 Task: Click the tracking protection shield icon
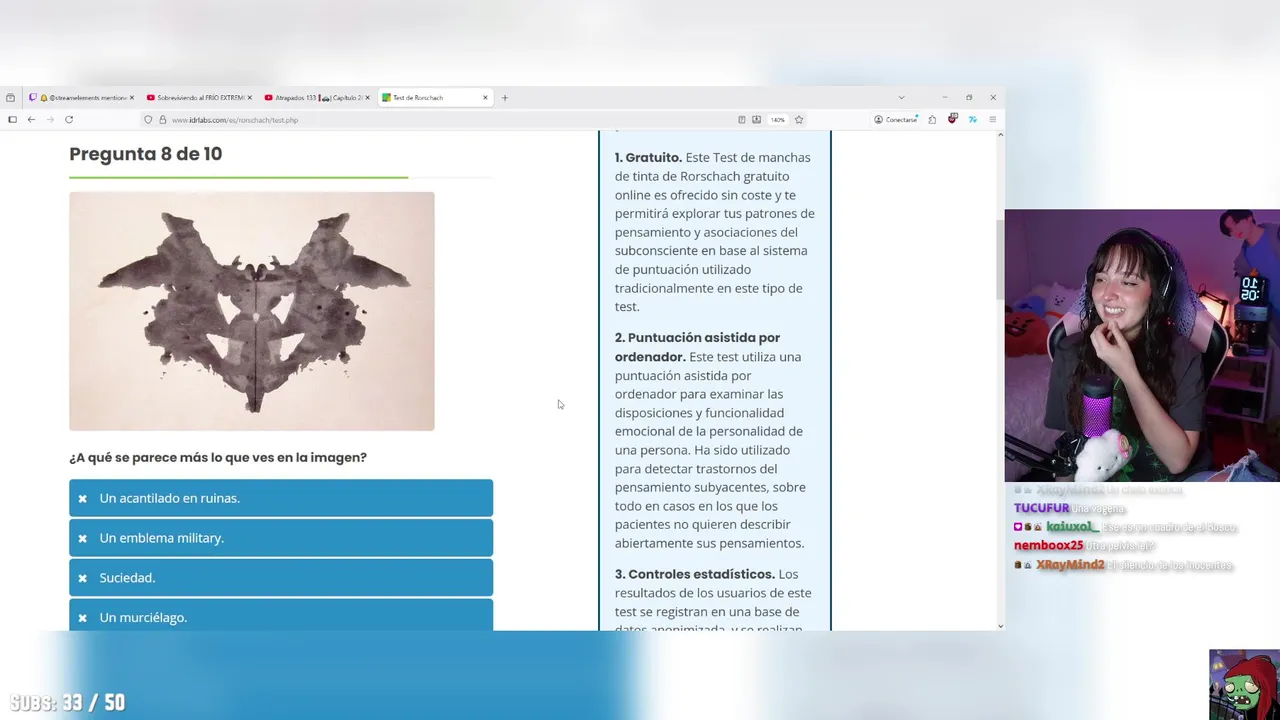point(148,120)
